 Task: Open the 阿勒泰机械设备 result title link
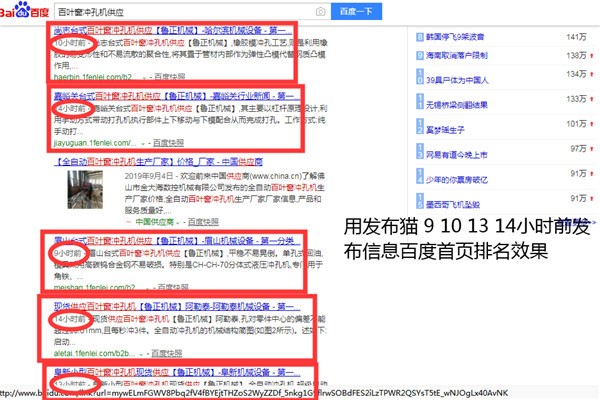(x=177, y=307)
